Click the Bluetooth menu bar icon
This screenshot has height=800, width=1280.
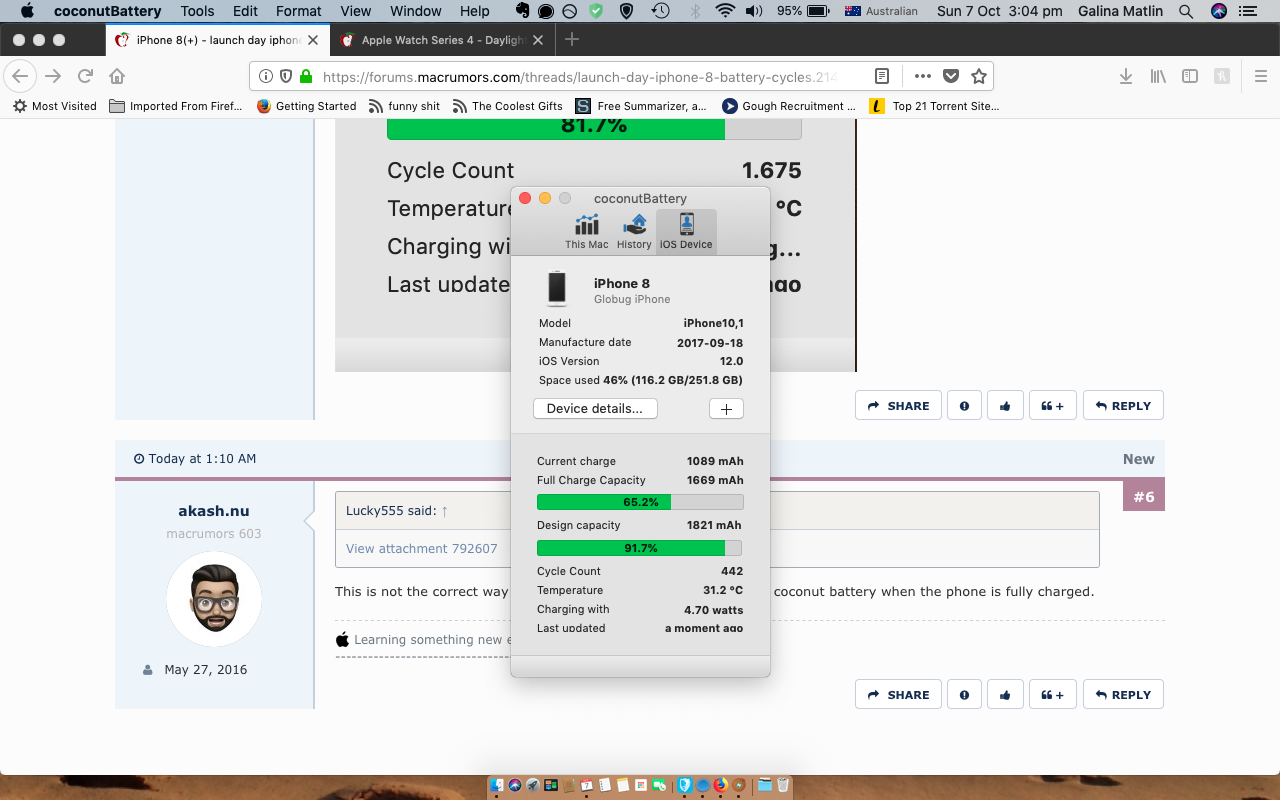[x=695, y=11]
